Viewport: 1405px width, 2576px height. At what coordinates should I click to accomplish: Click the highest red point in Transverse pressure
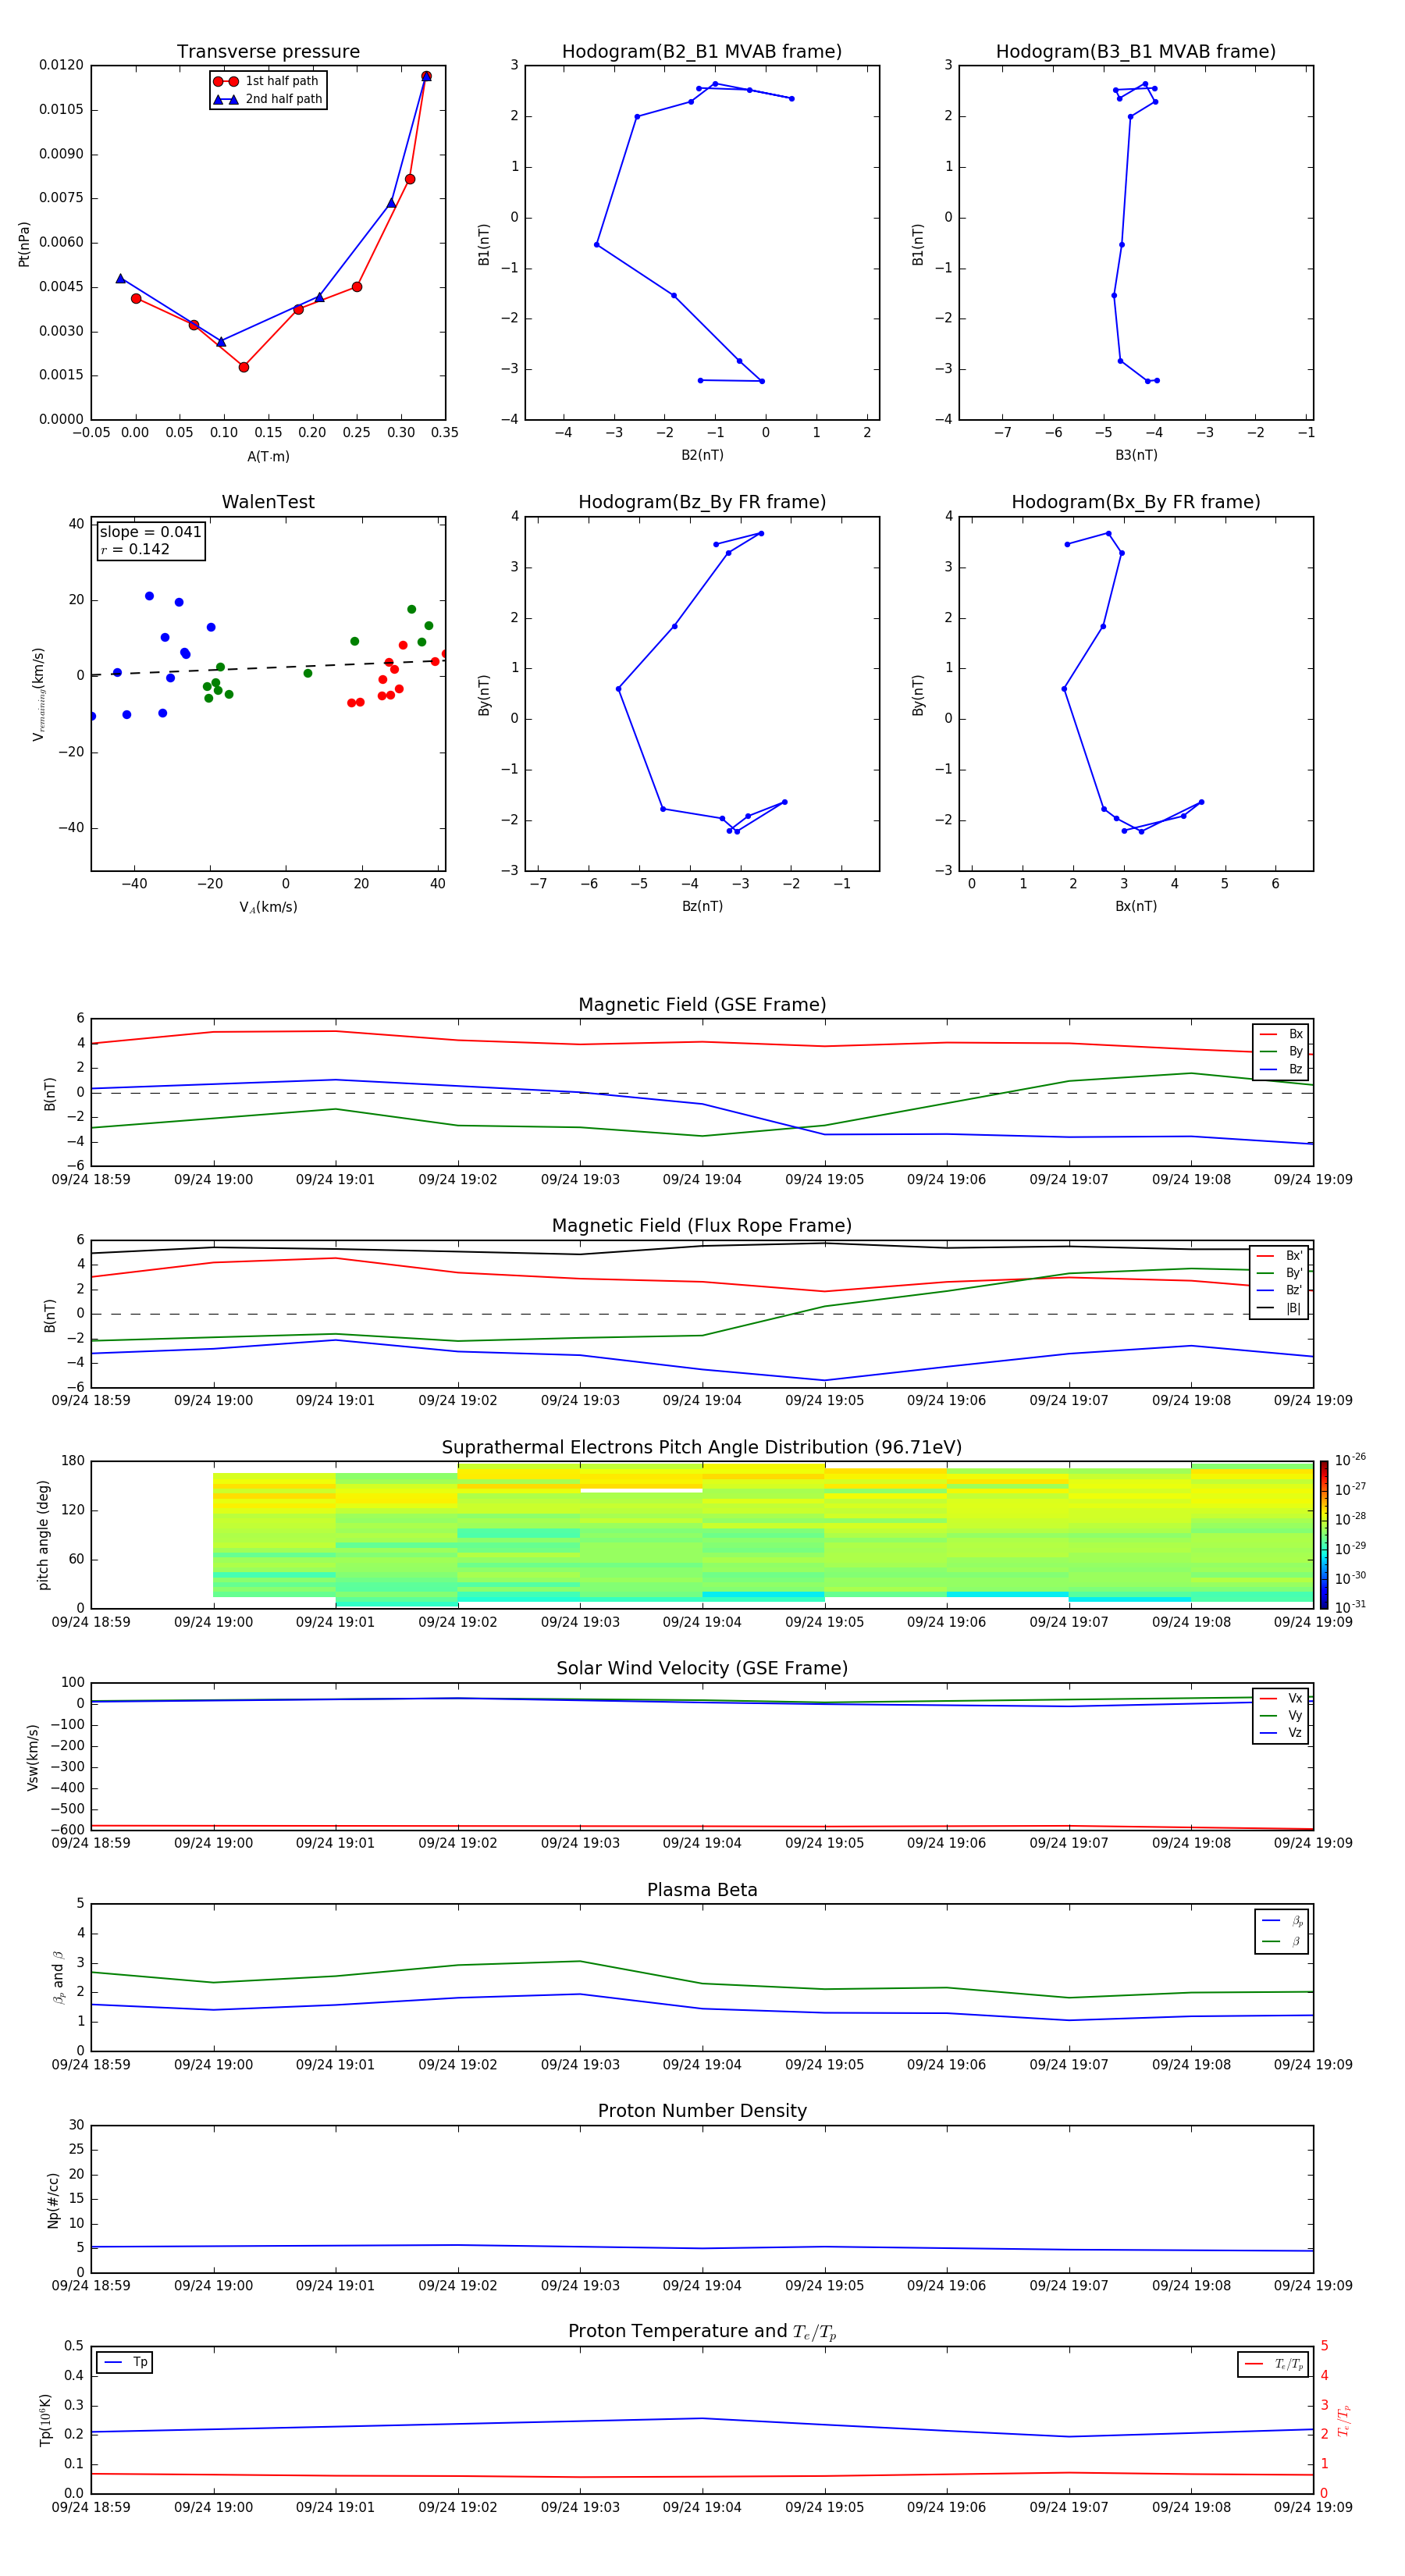coord(426,76)
